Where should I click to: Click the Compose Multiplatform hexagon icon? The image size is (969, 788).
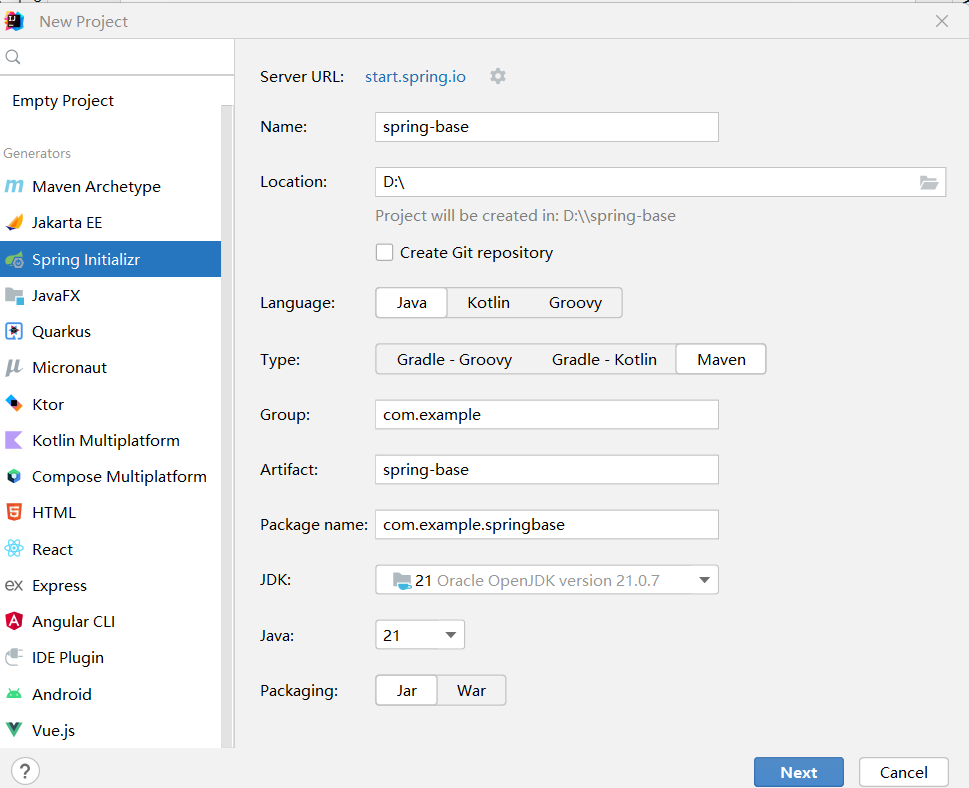(x=14, y=477)
